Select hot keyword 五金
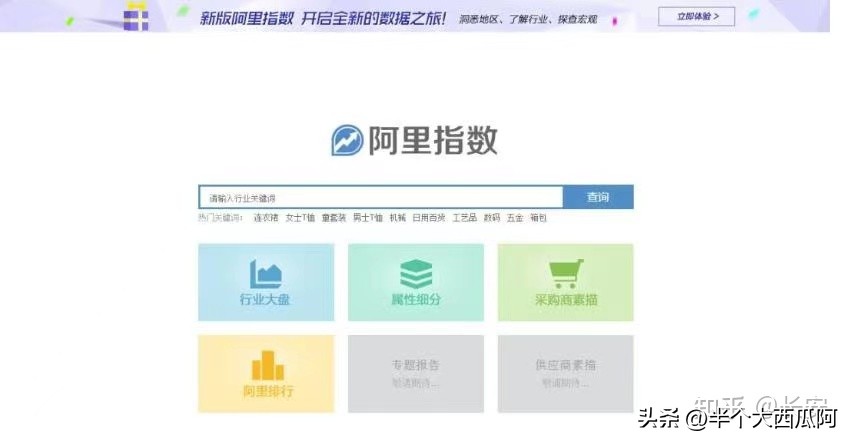 click(x=515, y=218)
